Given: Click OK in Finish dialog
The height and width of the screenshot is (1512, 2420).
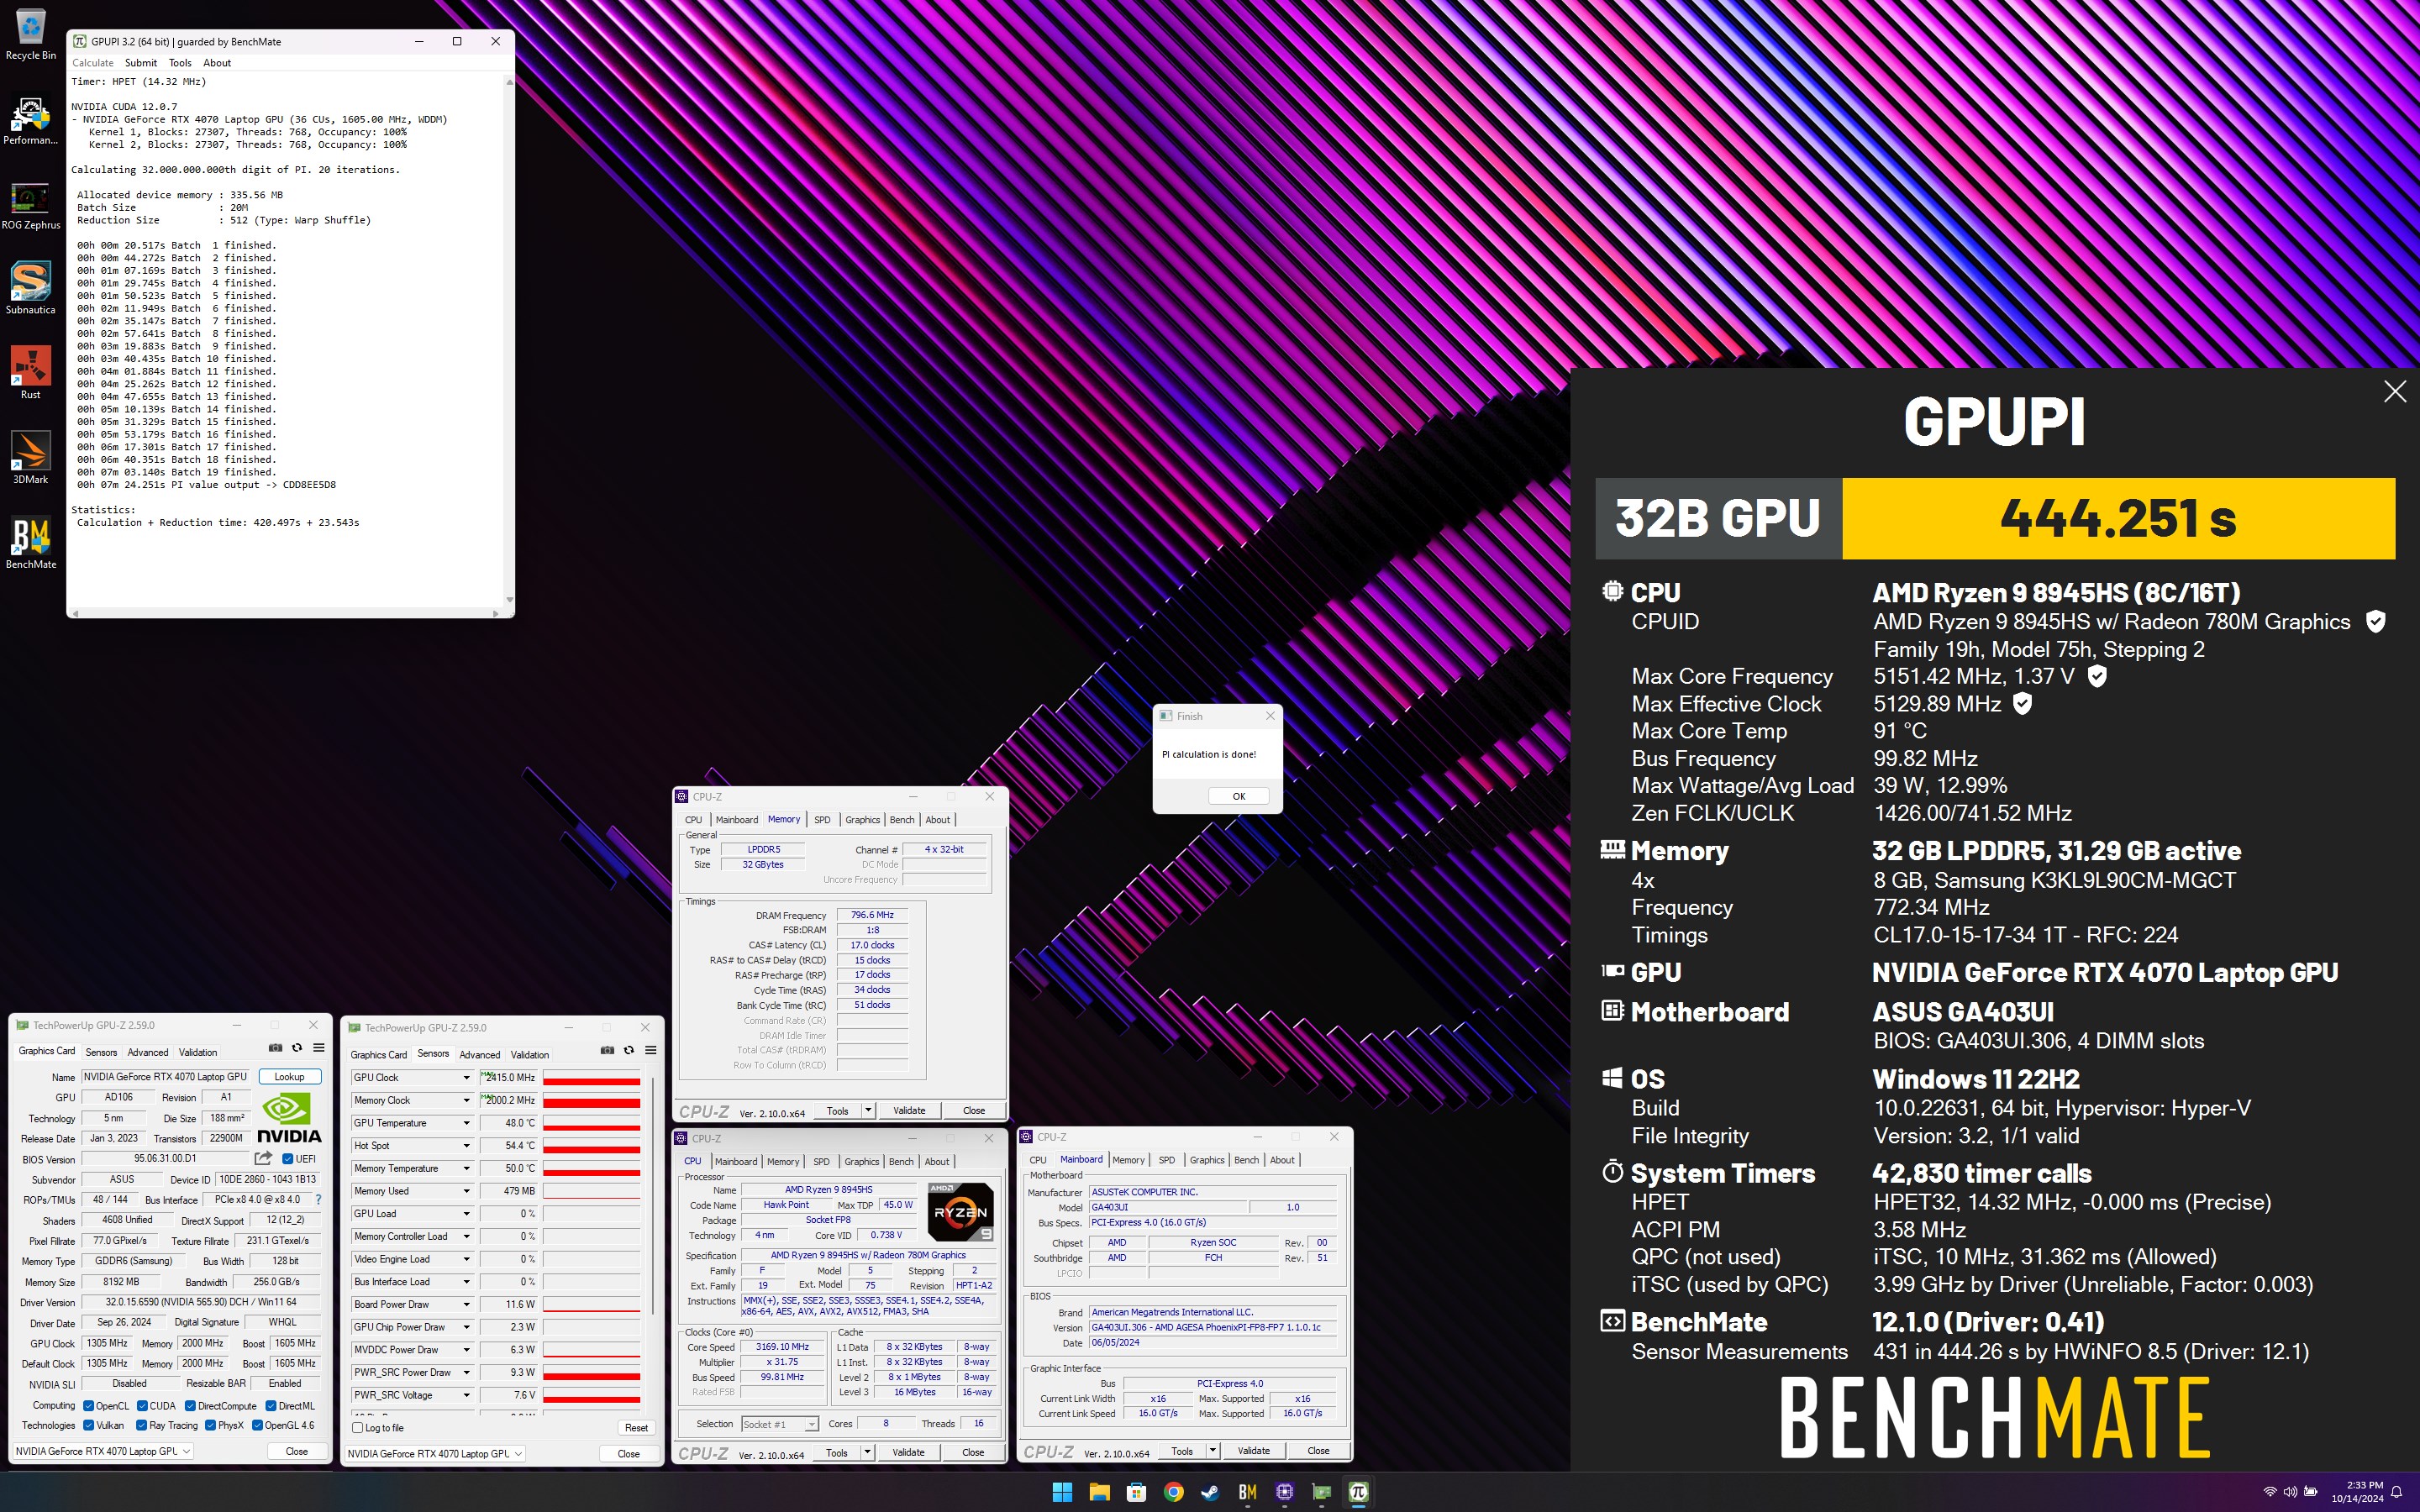Looking at the screenshot, I should (x=1239, y=796).
